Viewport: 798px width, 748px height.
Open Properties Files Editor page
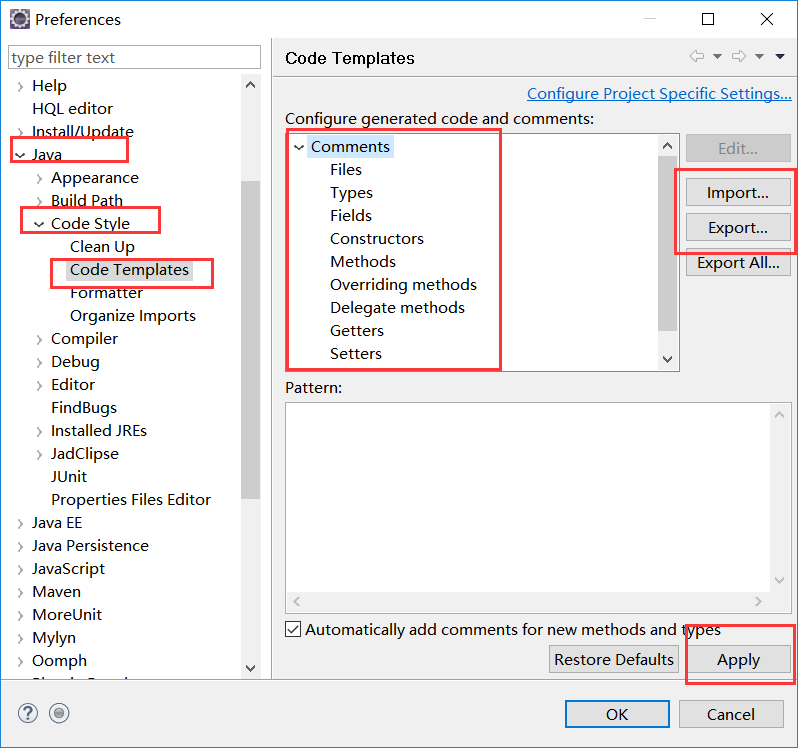tap(131, 500)
